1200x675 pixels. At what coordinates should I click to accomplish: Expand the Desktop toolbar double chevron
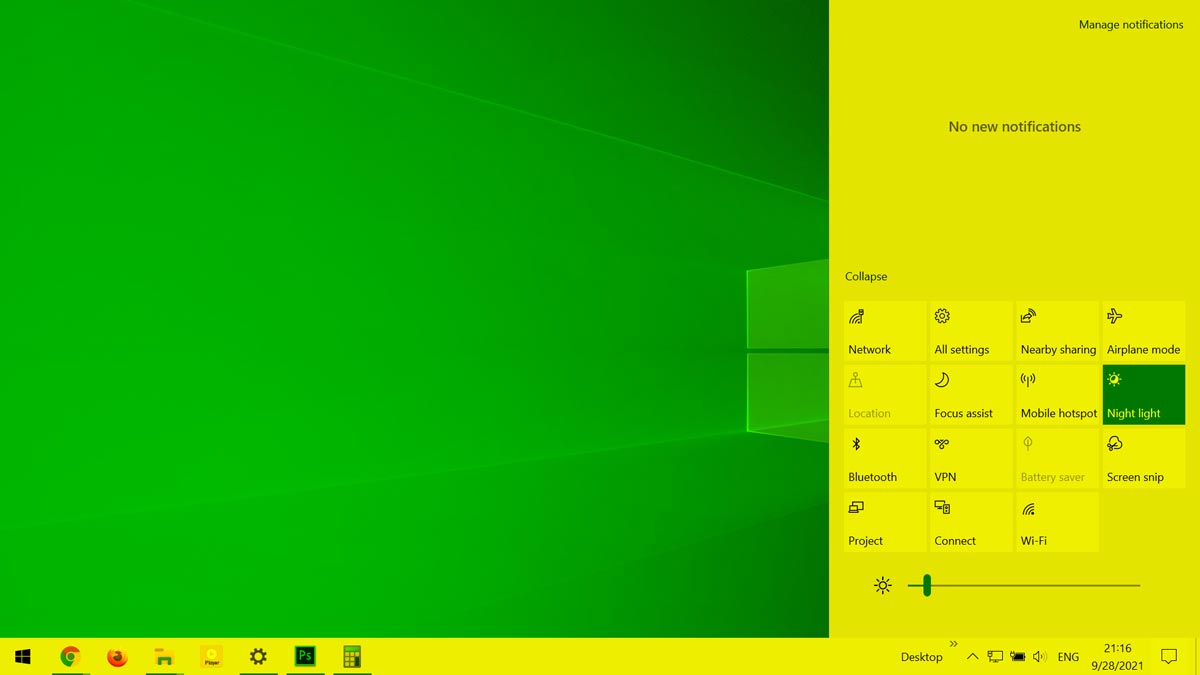pos(953,644)
